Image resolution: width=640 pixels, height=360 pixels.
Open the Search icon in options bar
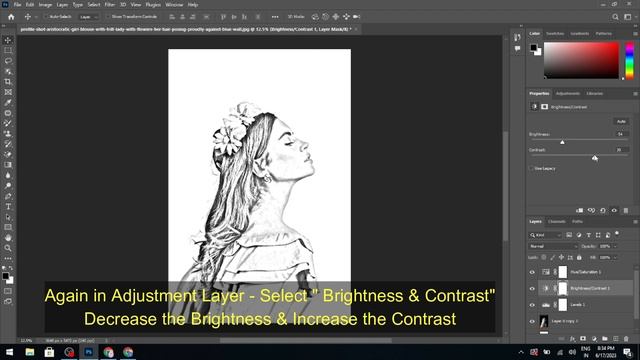click(615, 17)
